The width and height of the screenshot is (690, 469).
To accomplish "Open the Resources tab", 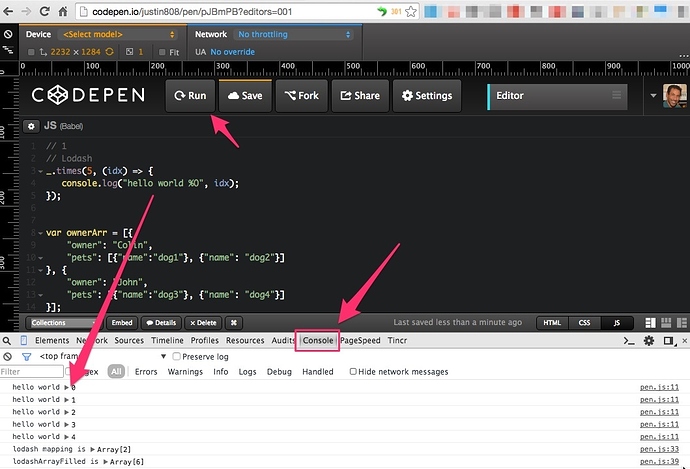I will click(245, 341).
